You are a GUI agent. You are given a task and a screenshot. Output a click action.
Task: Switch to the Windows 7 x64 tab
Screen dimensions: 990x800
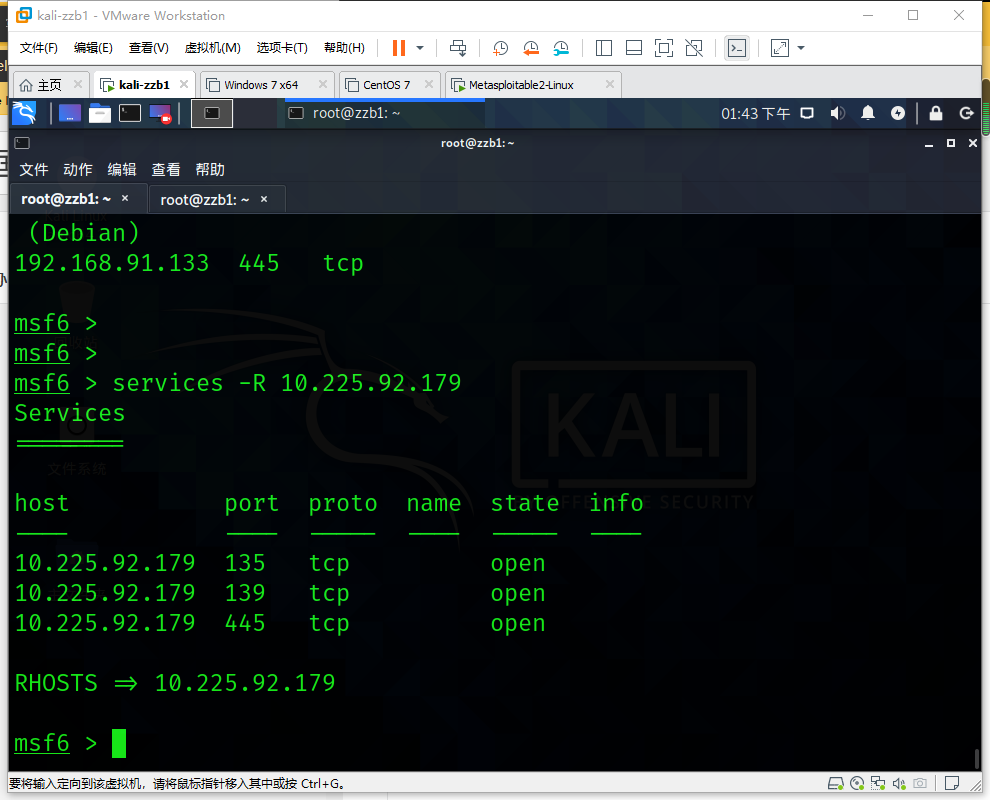(x=261, y=85)
